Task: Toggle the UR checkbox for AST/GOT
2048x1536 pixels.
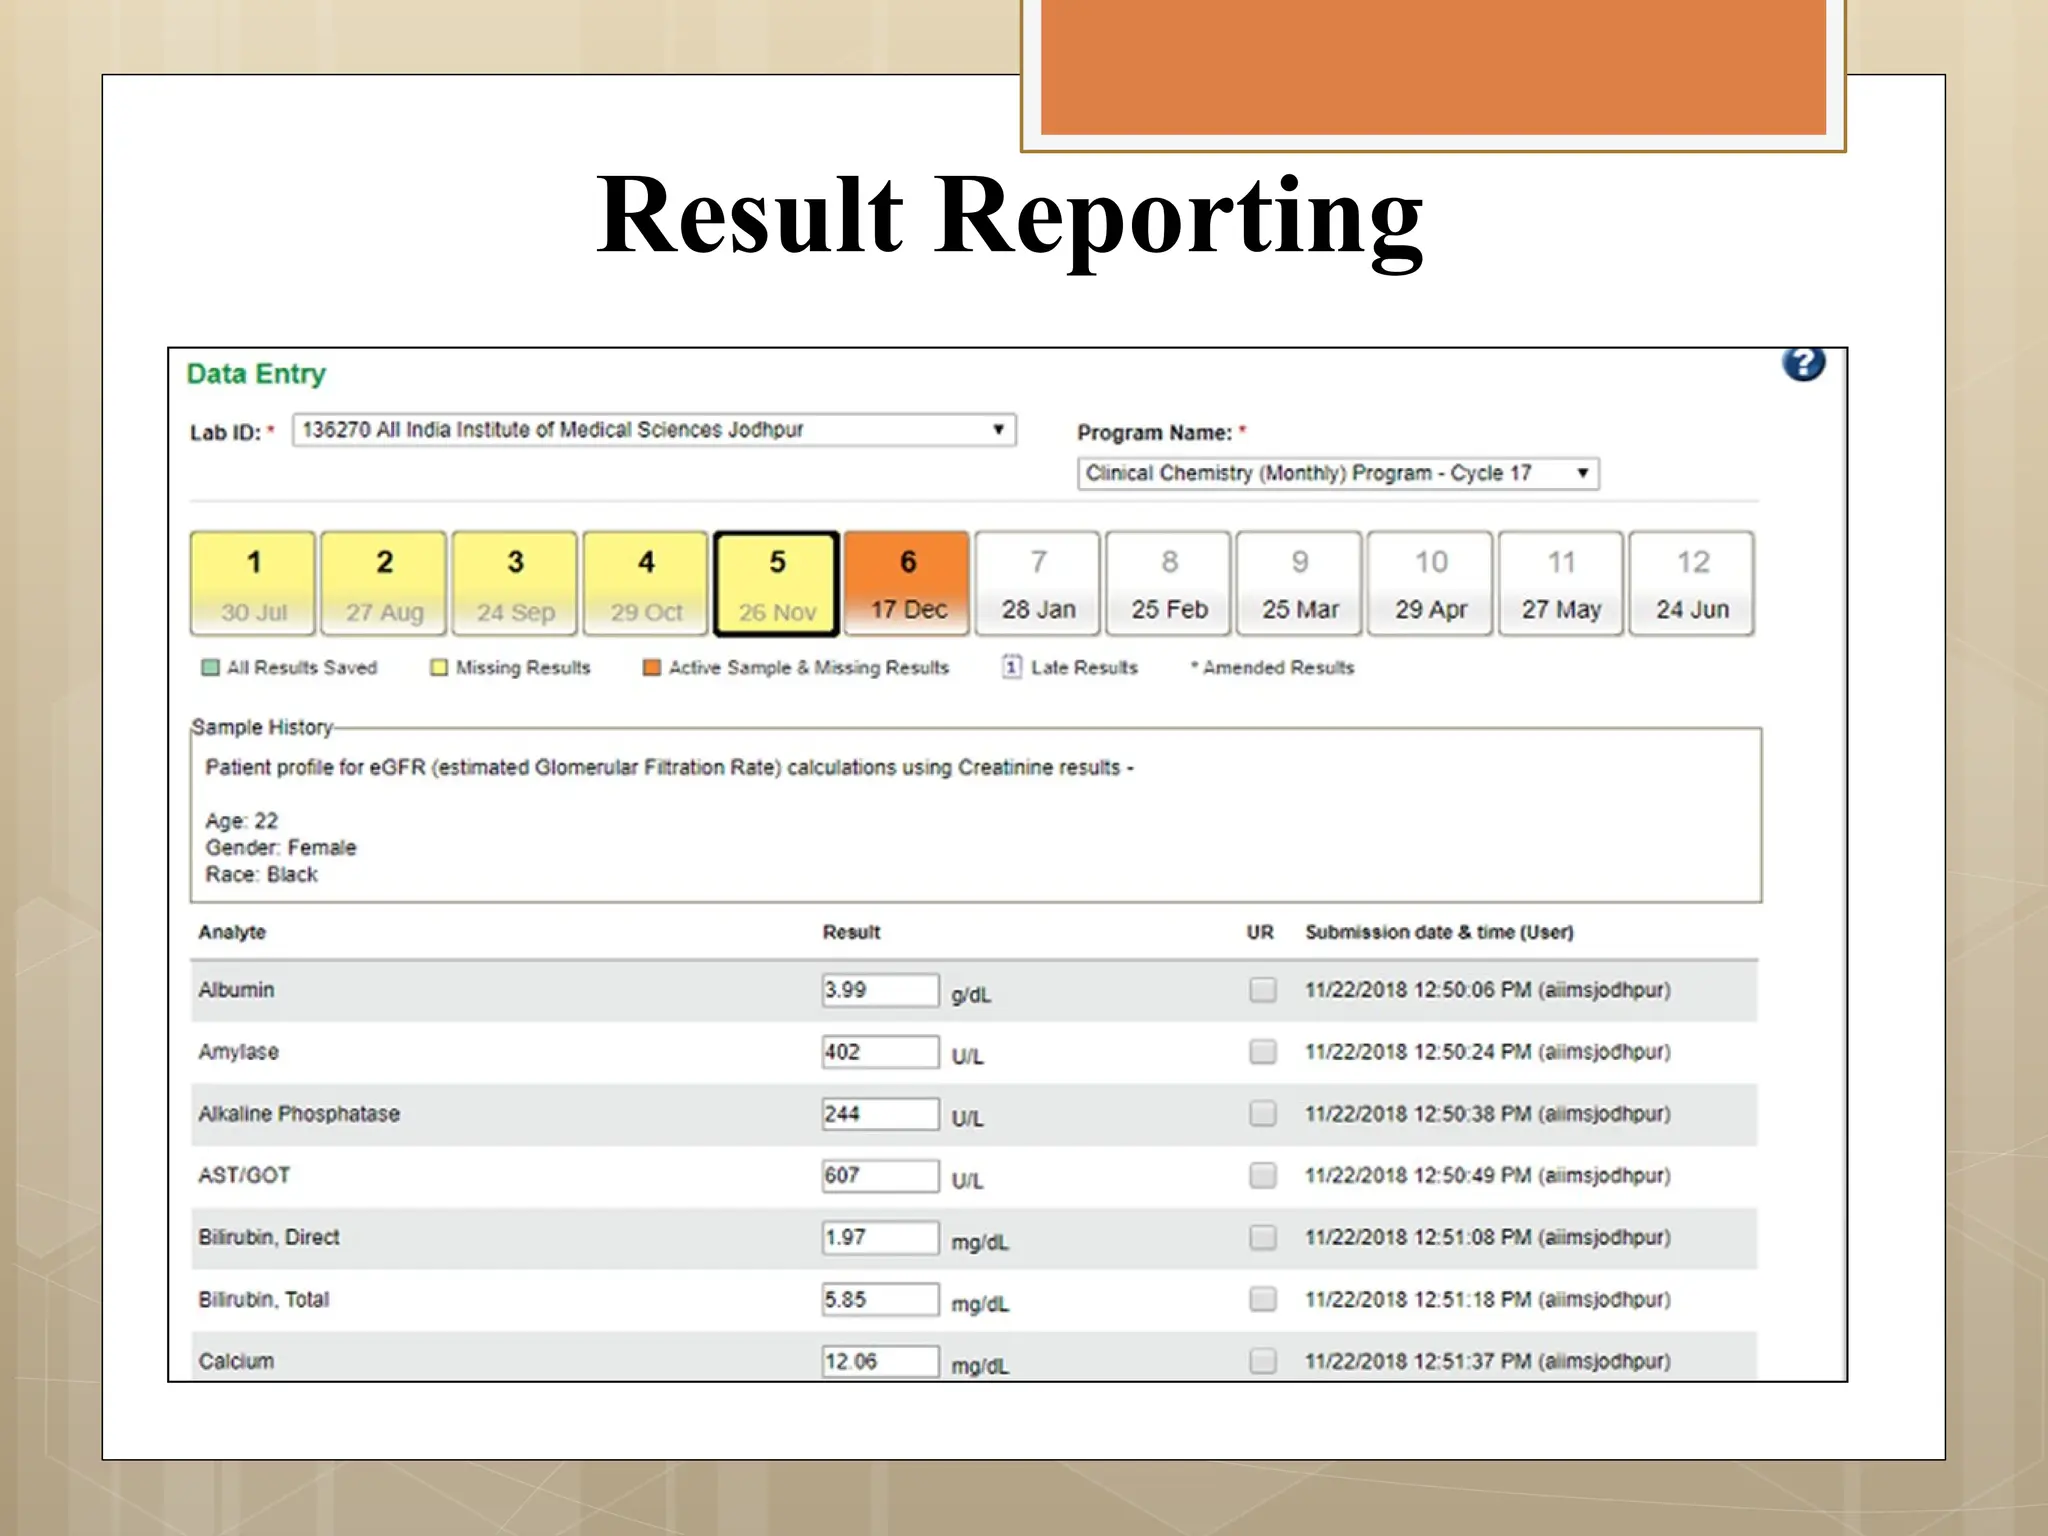Action: [1263, 1175]
